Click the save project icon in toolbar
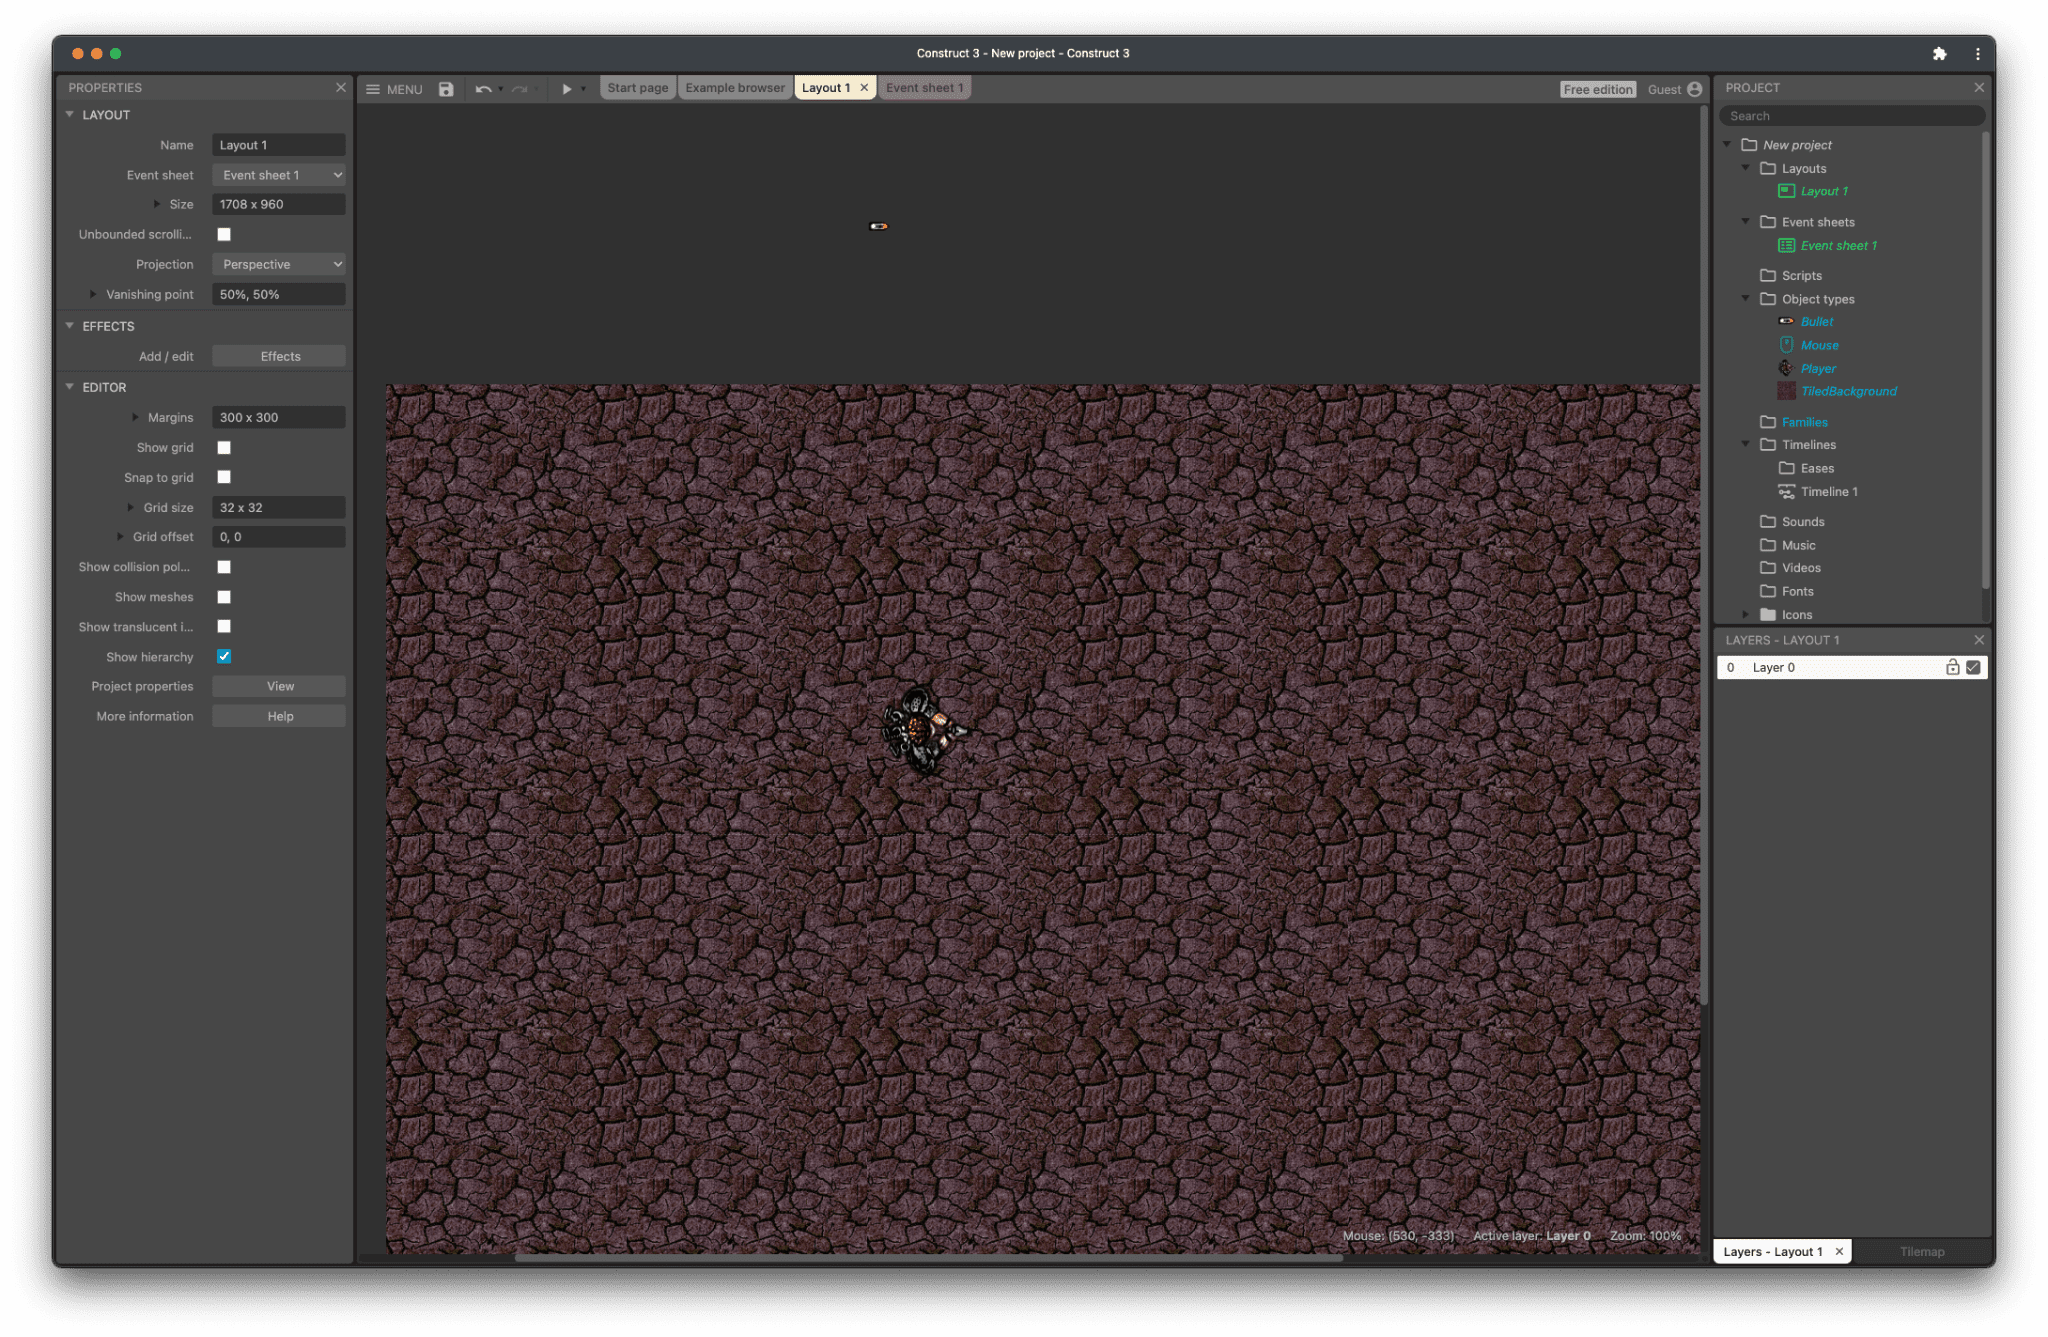Image resolution: width=2048 pixels, height=1337 pixels. tap(445, 88)
